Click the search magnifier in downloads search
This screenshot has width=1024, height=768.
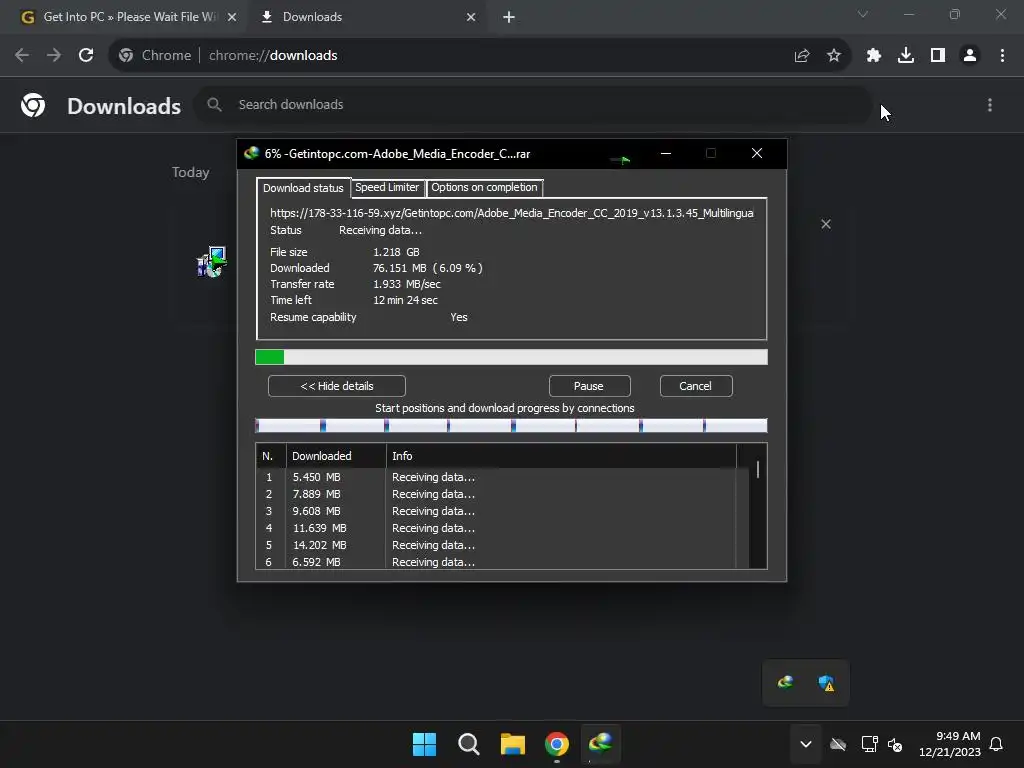[214, 104]
